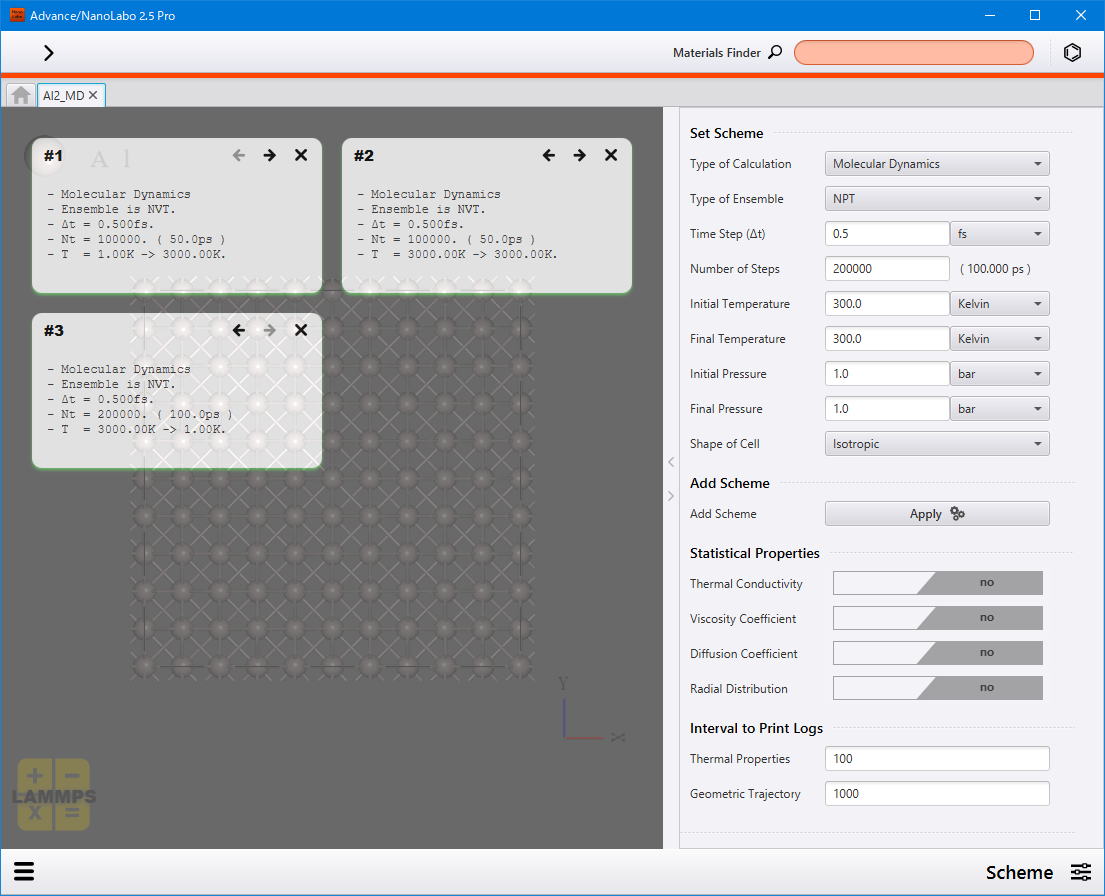
Task: Click the Final Pressure value field
Action: (x=887, y=409)
